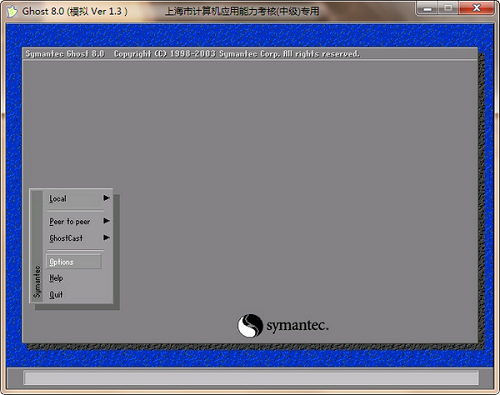Viewport: 500px width, 395px height.
Task: Click the Symantec Ghost 8.0 copyright header
Action: [x=192, y=54]
